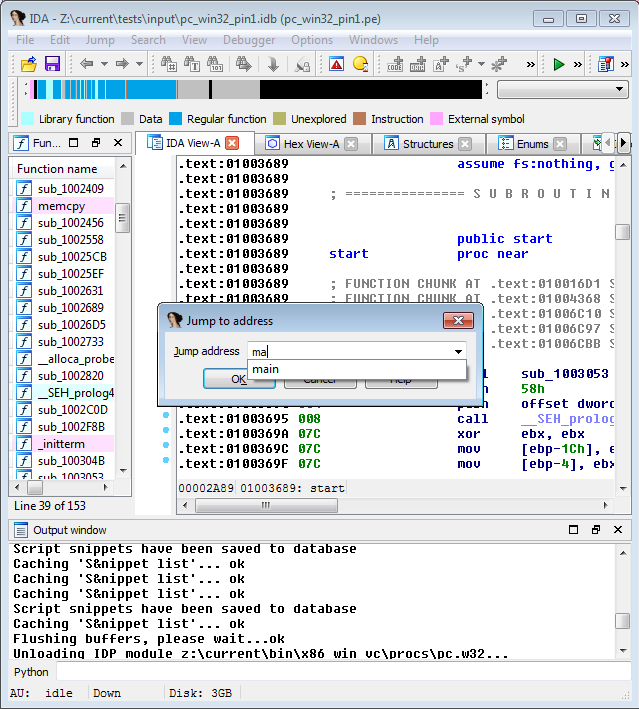The width and height of the screenshot is (639, 709).
Task: Switch to Structures tab
Action: 427,144
